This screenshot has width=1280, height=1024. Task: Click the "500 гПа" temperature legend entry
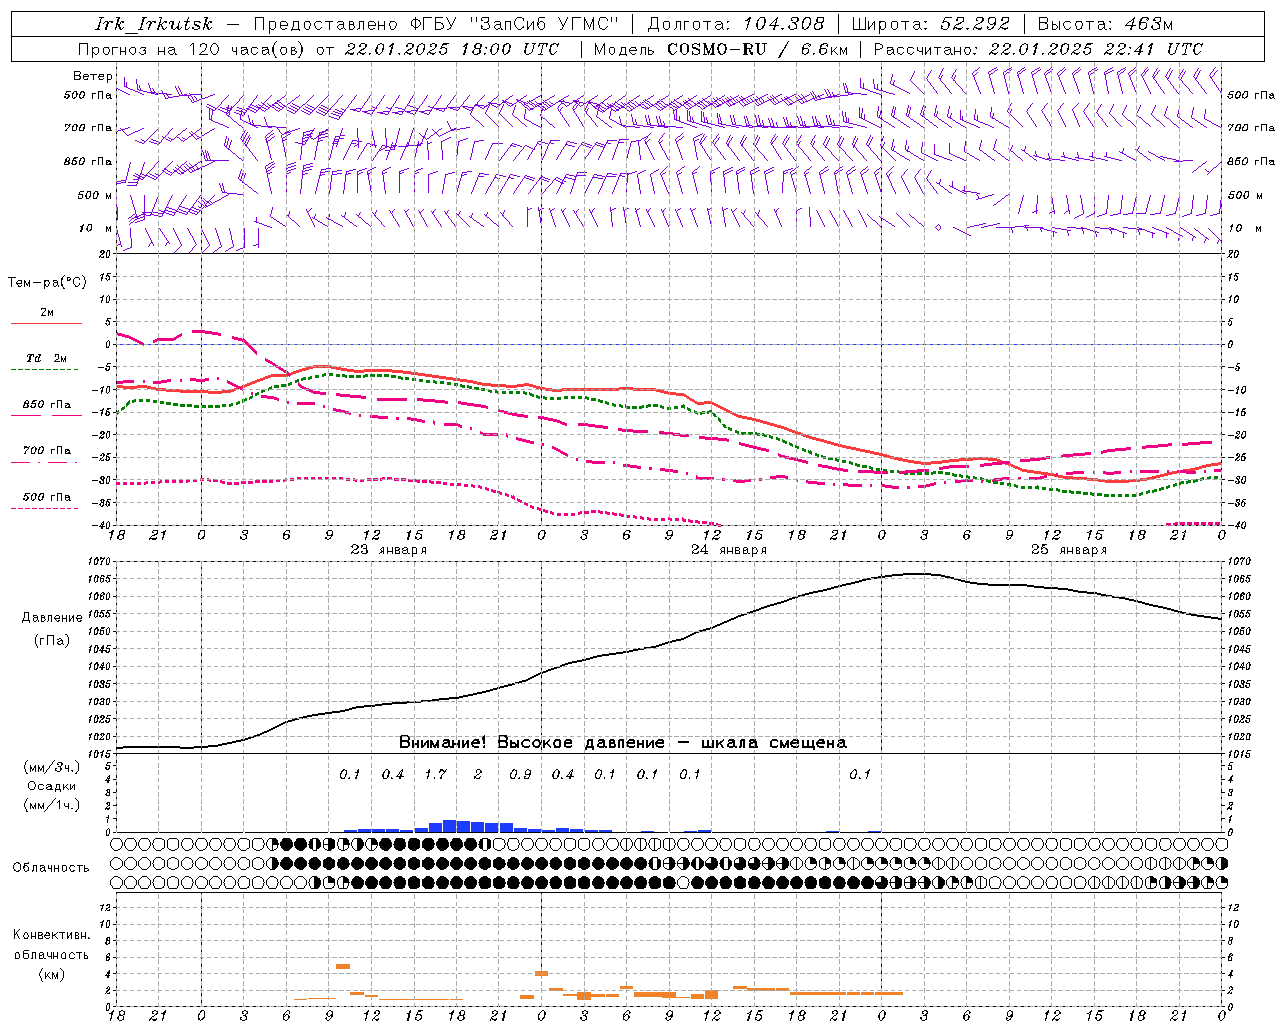[46, 497]
